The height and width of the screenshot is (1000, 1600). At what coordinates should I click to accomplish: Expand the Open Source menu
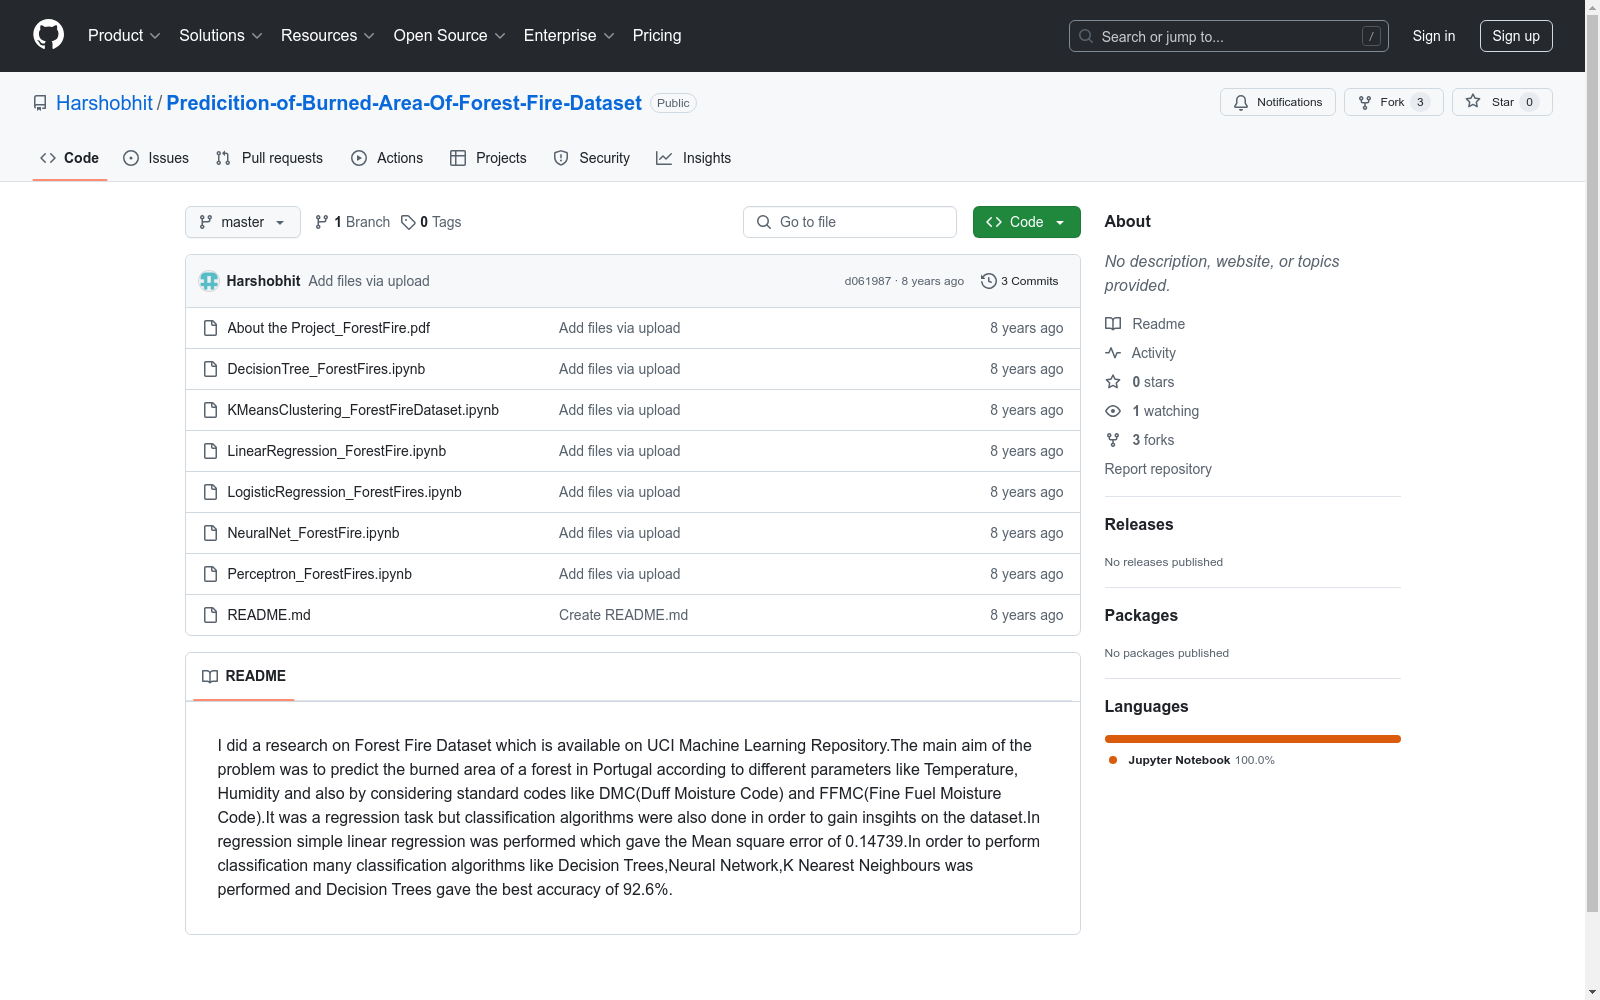(x=449, y=35)
